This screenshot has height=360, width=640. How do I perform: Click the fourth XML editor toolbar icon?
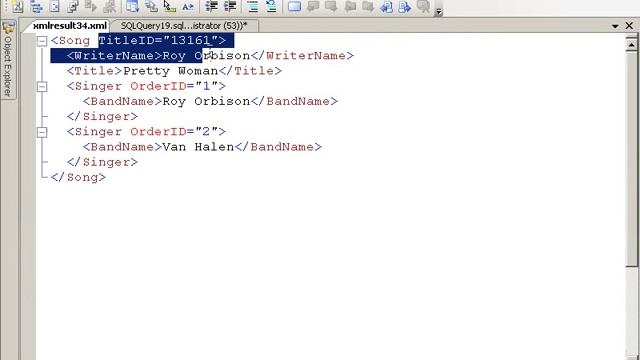pos(73,6)
